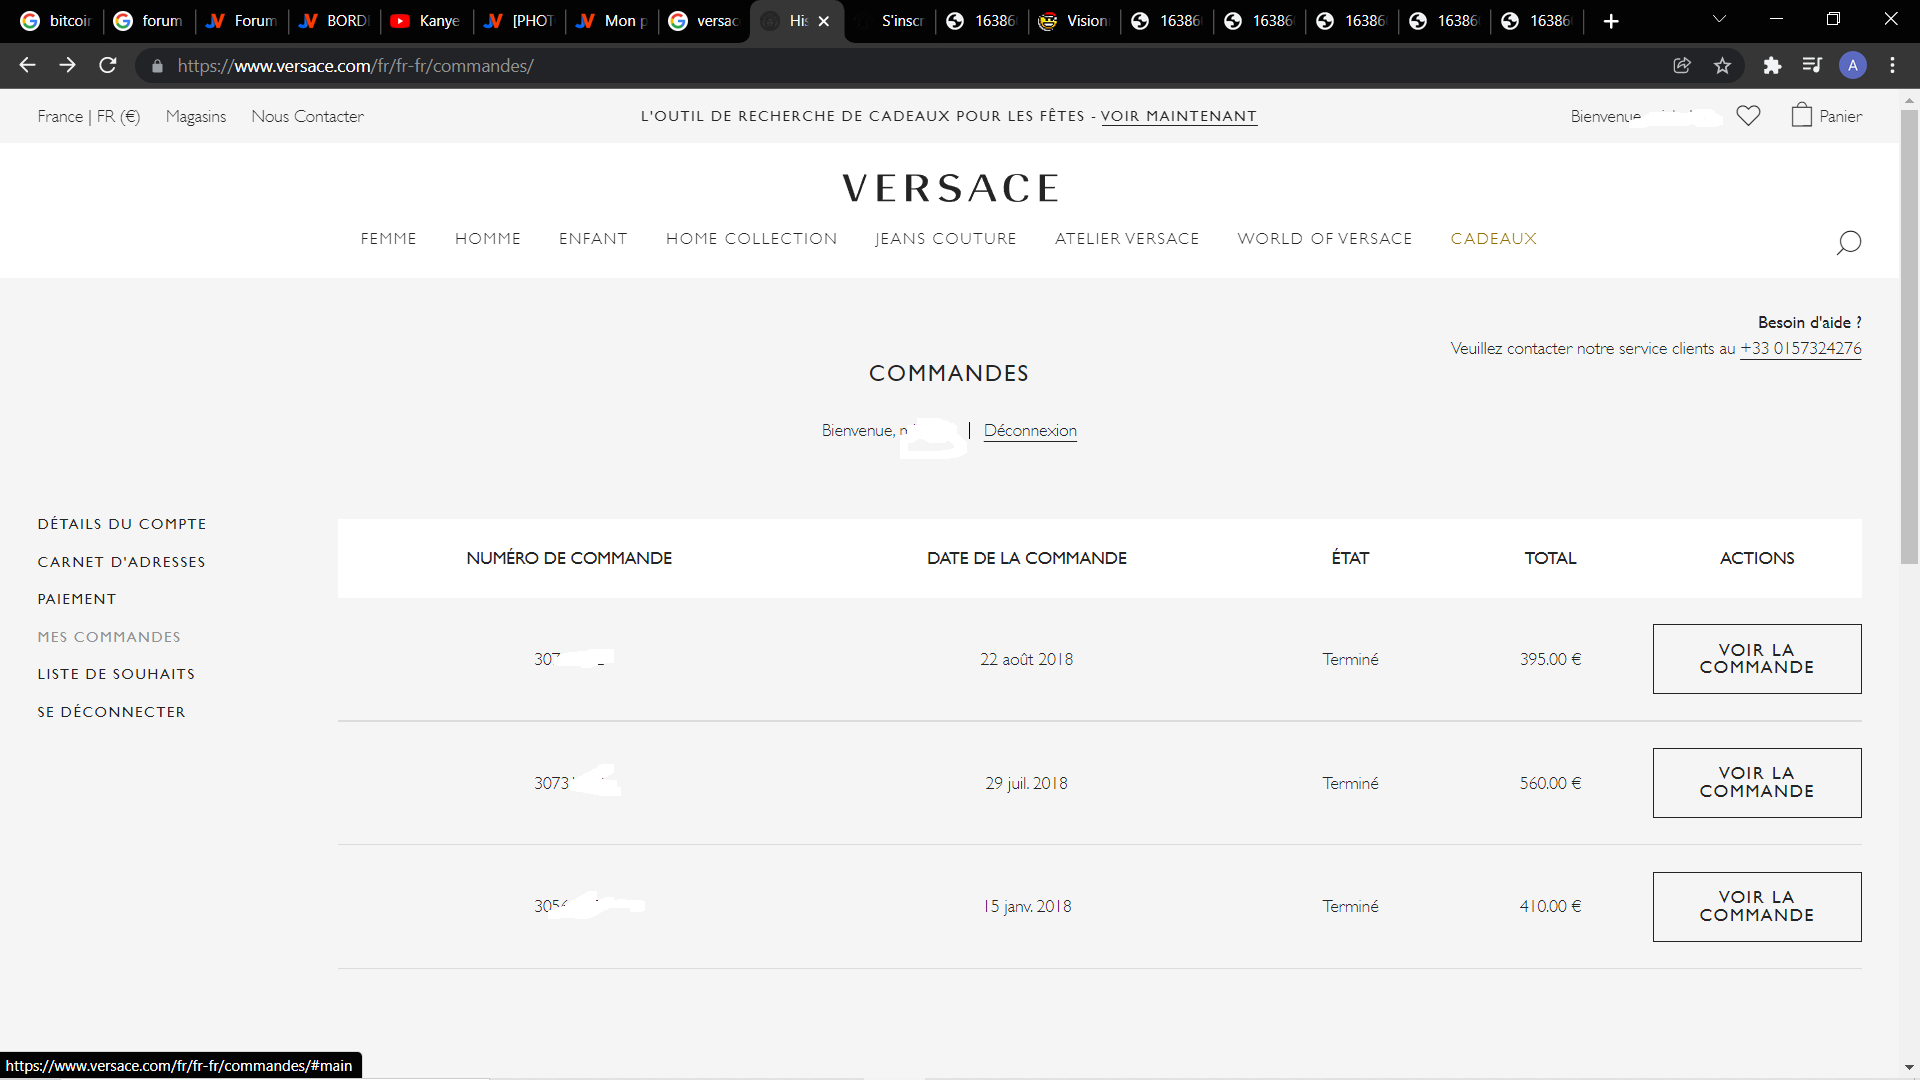Open the extensions puzzle icon
Image resolution: width=1920 pixels, height=1080 pixels.
tap(1772, 65)
